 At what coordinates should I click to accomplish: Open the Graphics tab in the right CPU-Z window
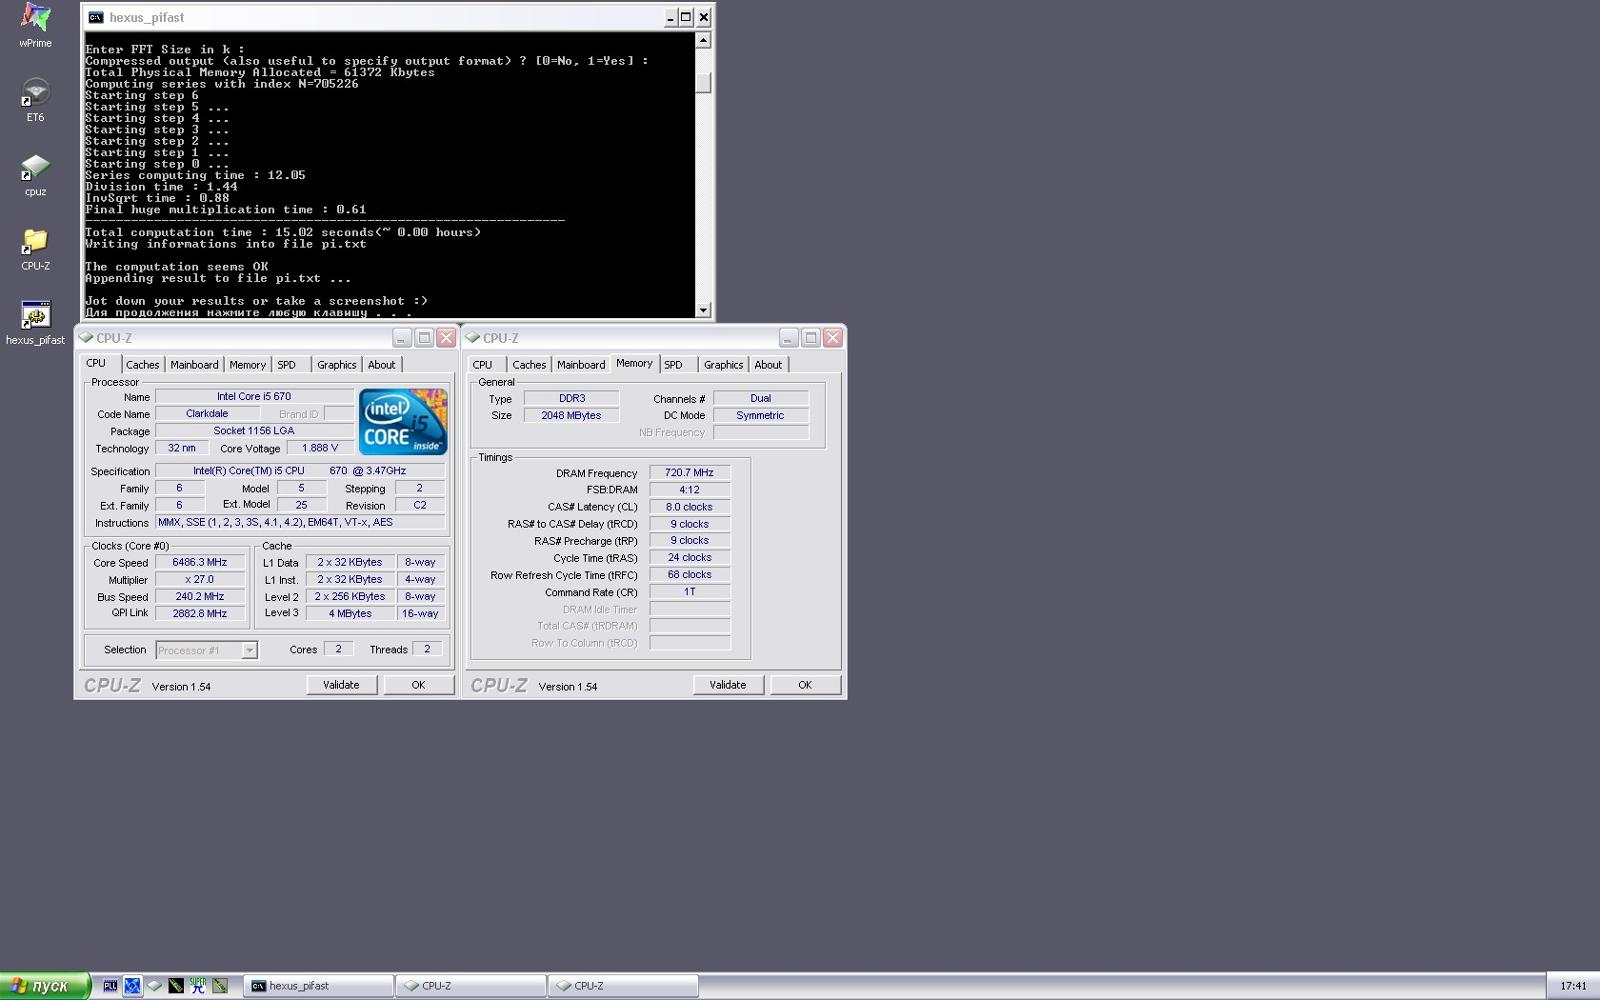(x=723, y=365)
